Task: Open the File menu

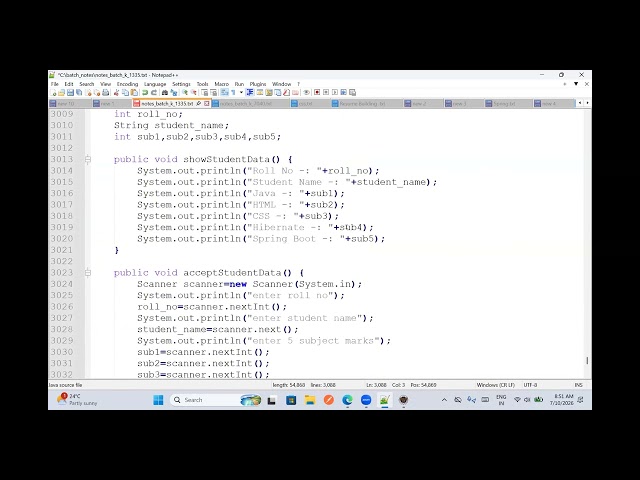Action: [55, 84]
